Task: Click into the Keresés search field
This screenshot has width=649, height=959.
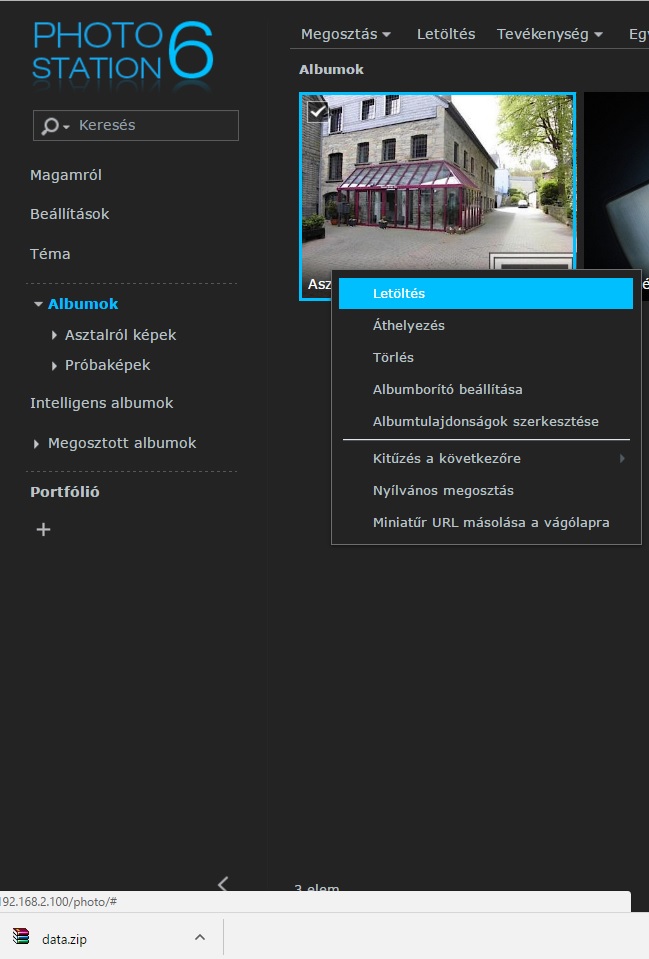Action: [136, 125]
